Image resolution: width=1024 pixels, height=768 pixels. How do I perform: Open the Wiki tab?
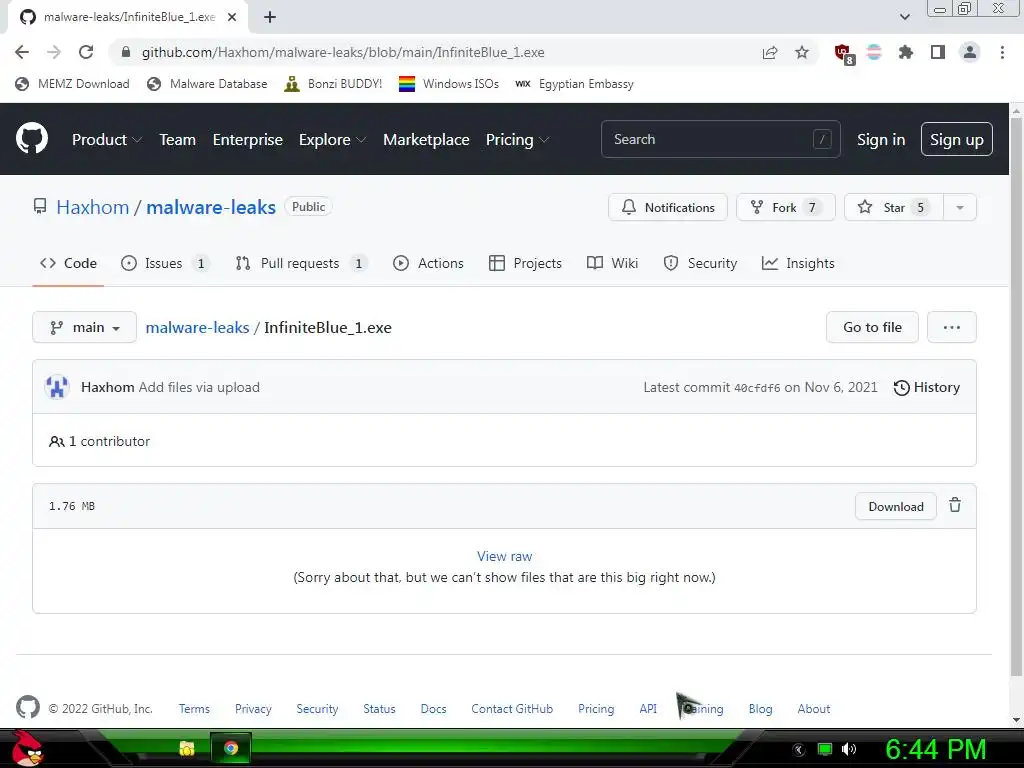(x=613, y=263)
